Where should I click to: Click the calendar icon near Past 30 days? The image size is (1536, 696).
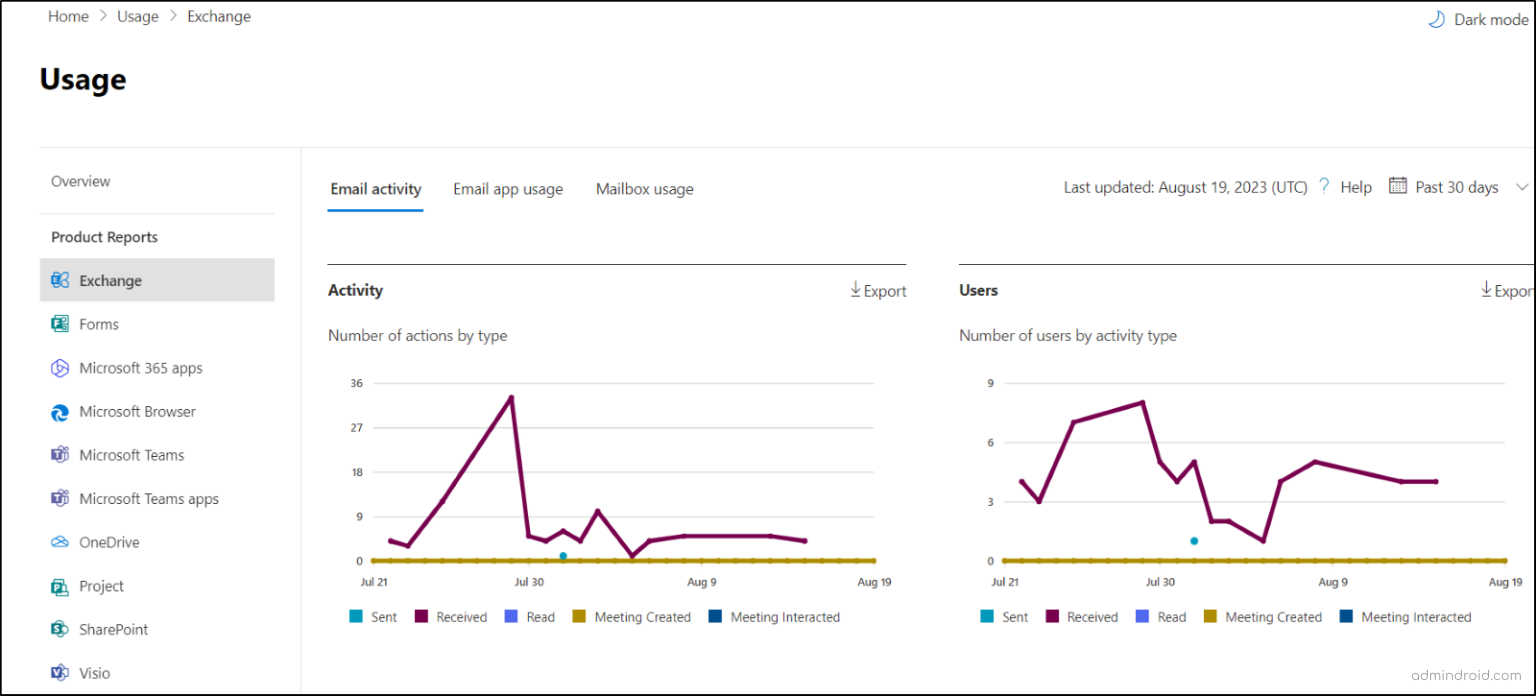pos(1398,186)
